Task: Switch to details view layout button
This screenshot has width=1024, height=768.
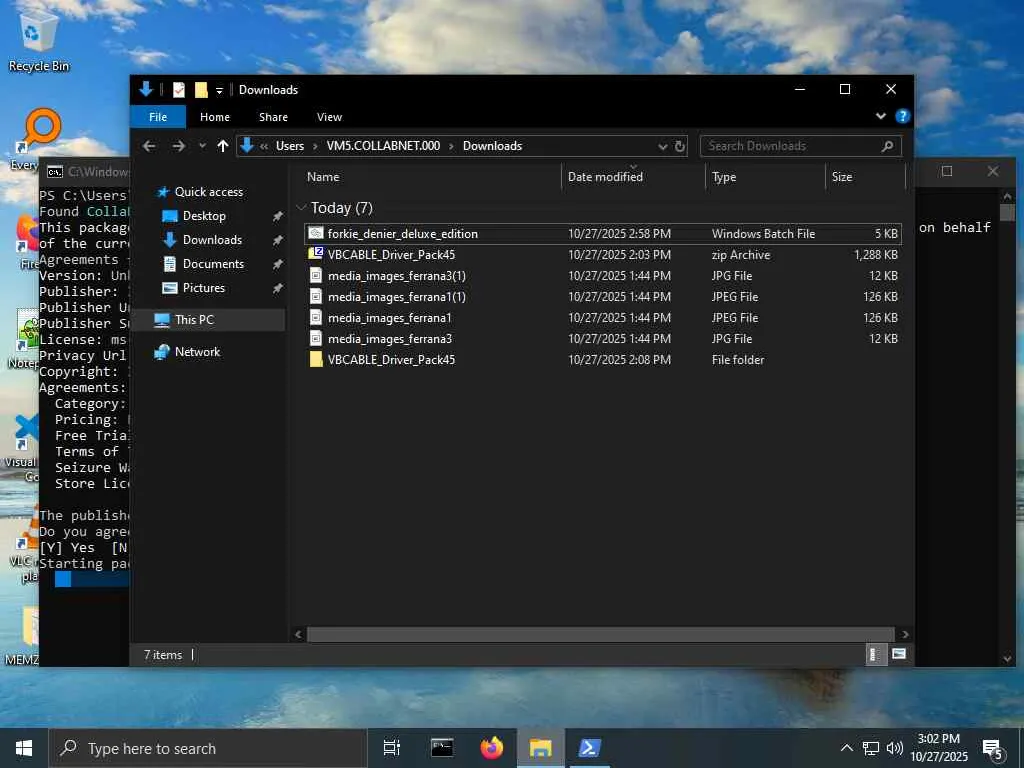Action: point(874,654)
